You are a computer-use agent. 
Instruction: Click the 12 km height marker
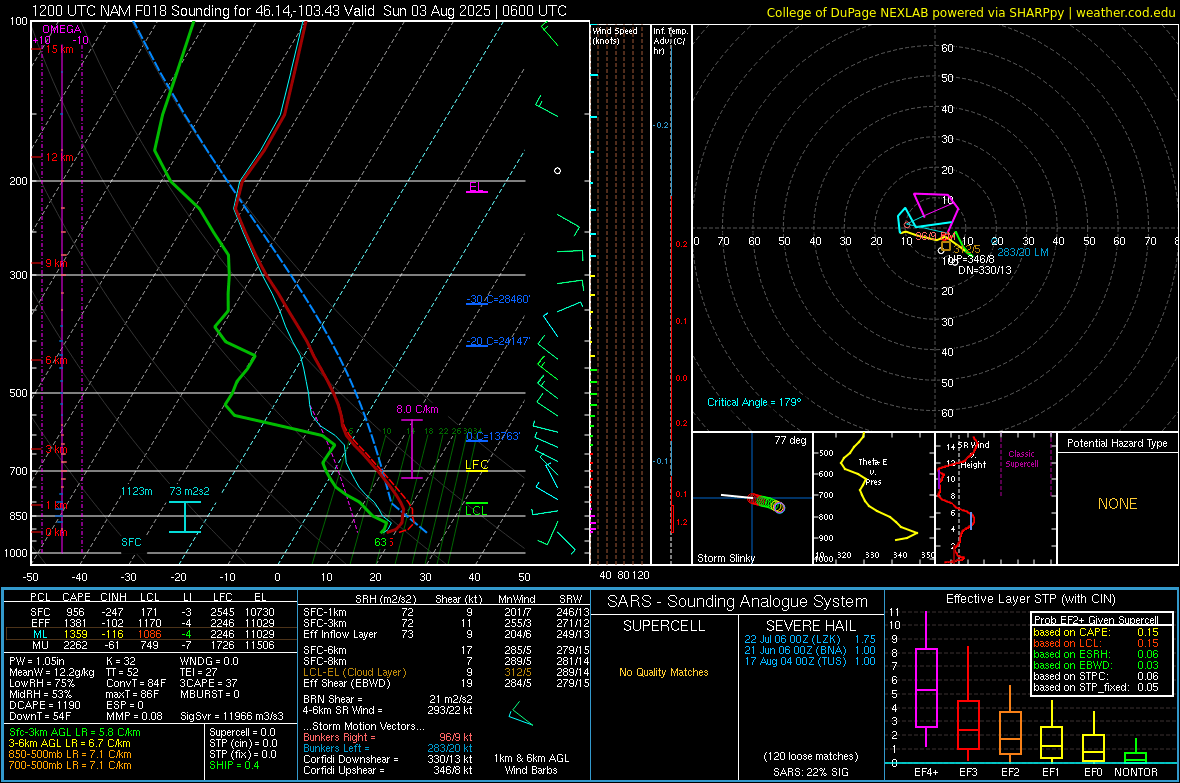60,157
